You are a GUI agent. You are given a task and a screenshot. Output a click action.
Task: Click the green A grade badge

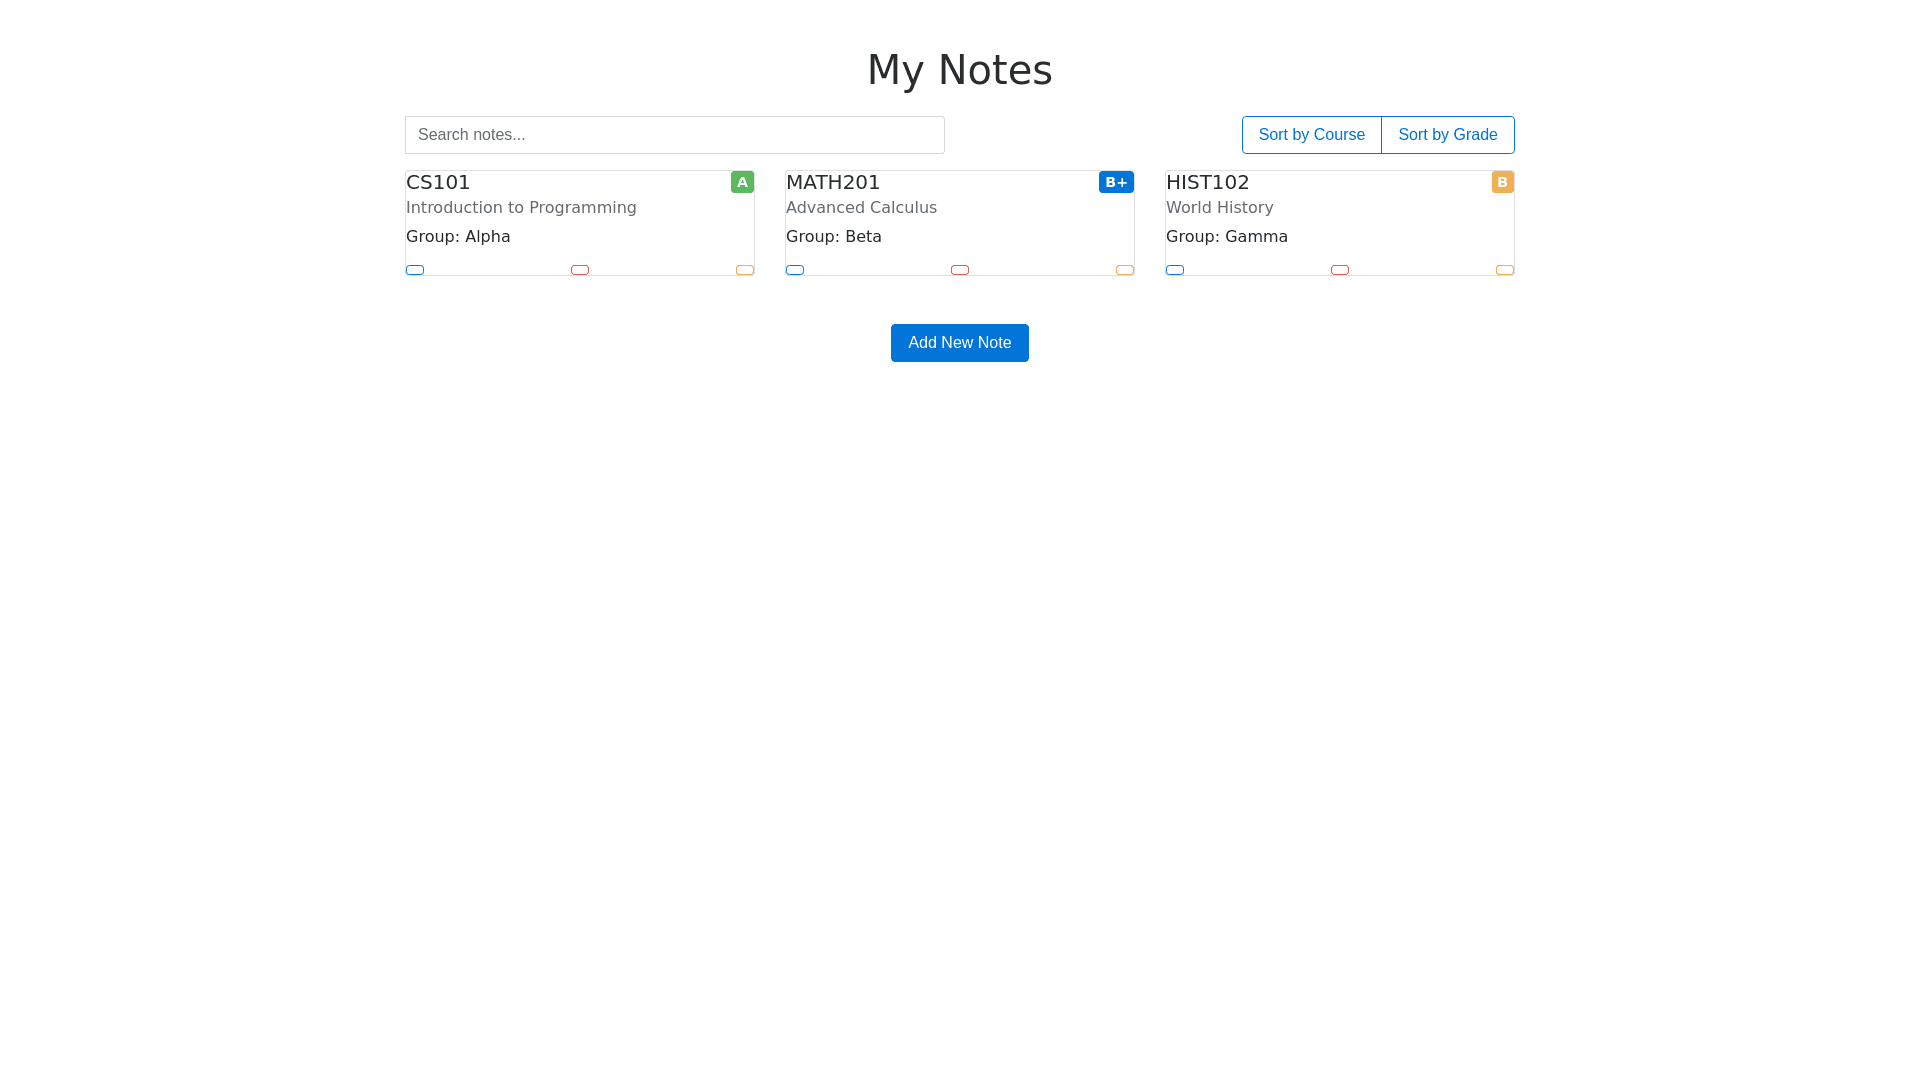742,182
